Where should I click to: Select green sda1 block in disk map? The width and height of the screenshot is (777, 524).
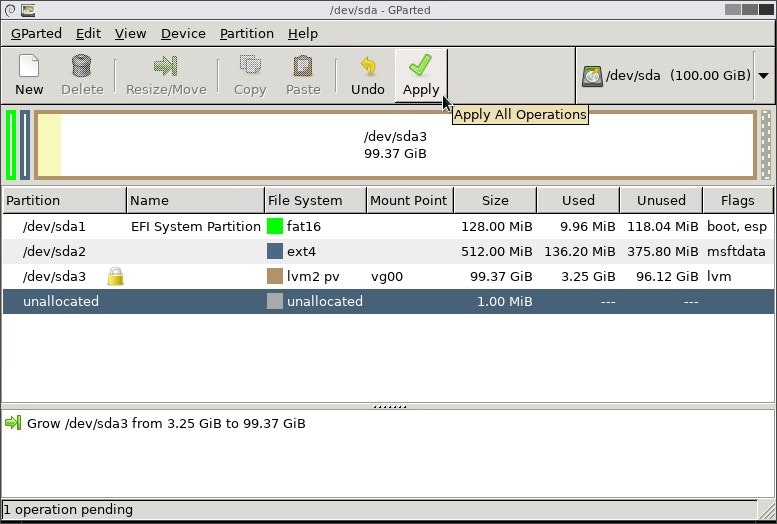pyautogui.click(x=11, y=145)
